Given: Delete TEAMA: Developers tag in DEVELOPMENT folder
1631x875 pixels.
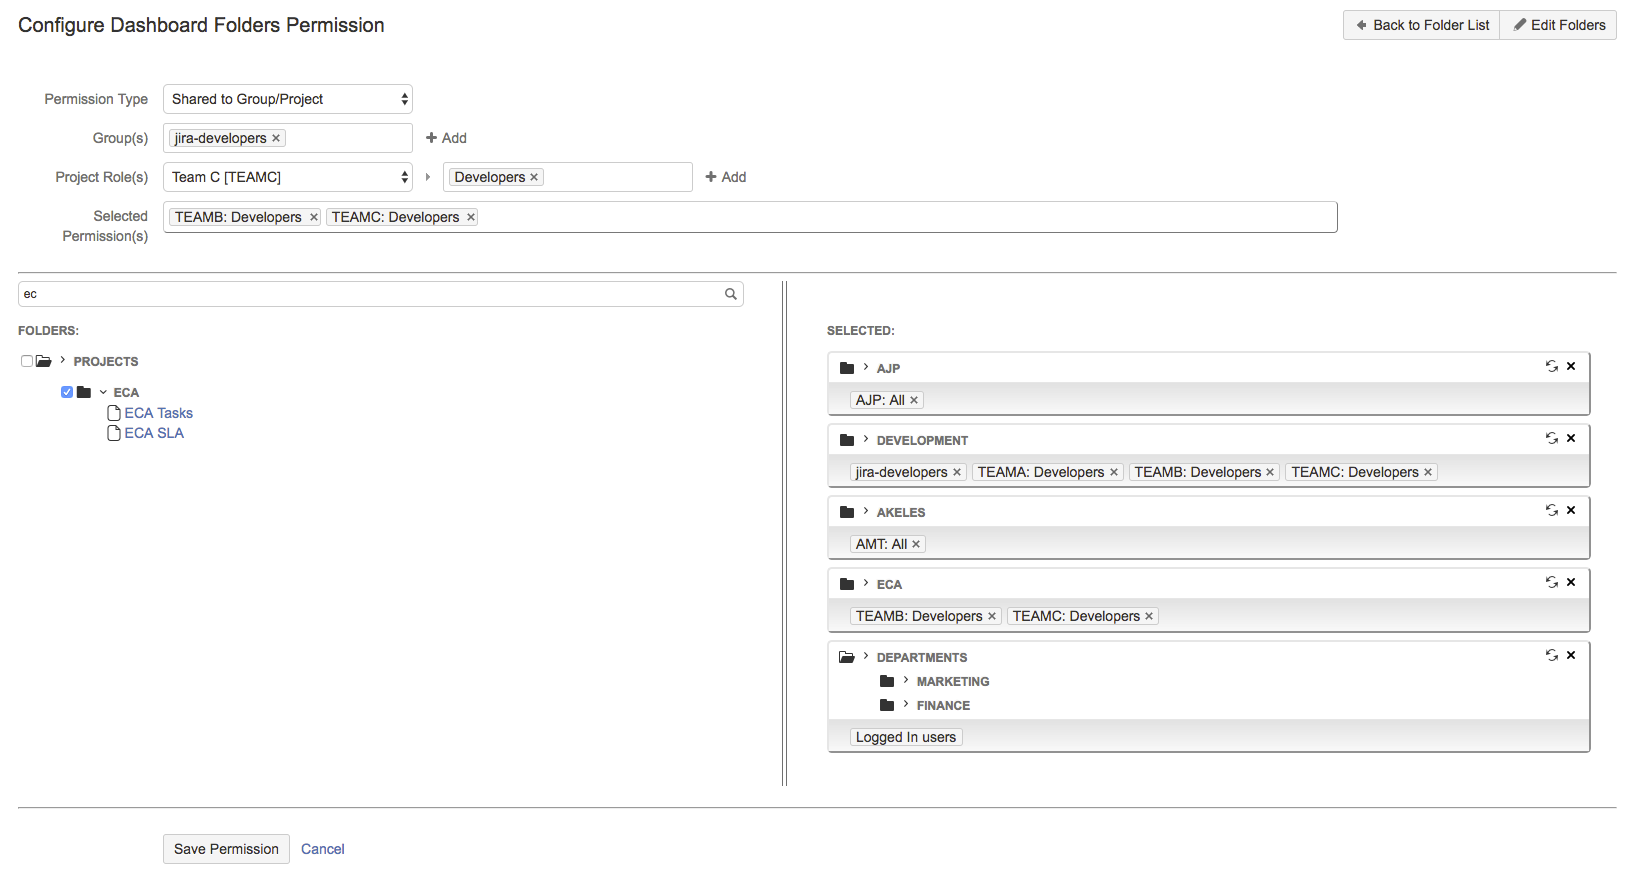Looking at the screenshot, I should (1114, 473).
